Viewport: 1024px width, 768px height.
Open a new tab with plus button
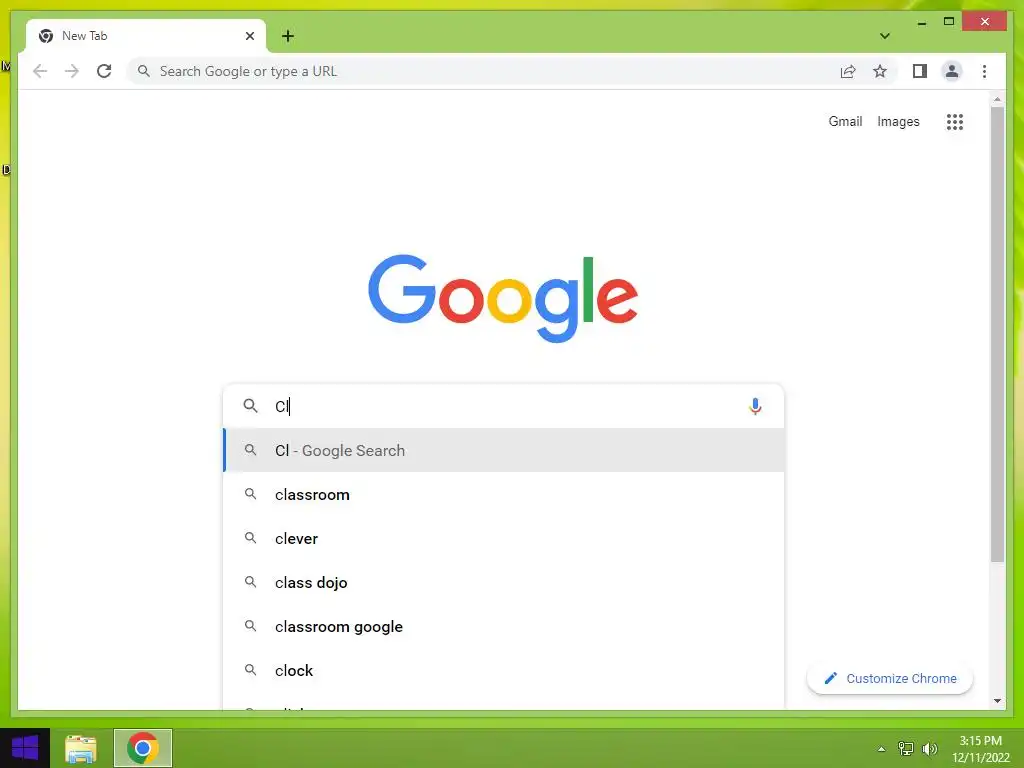[x=288, y=36]
